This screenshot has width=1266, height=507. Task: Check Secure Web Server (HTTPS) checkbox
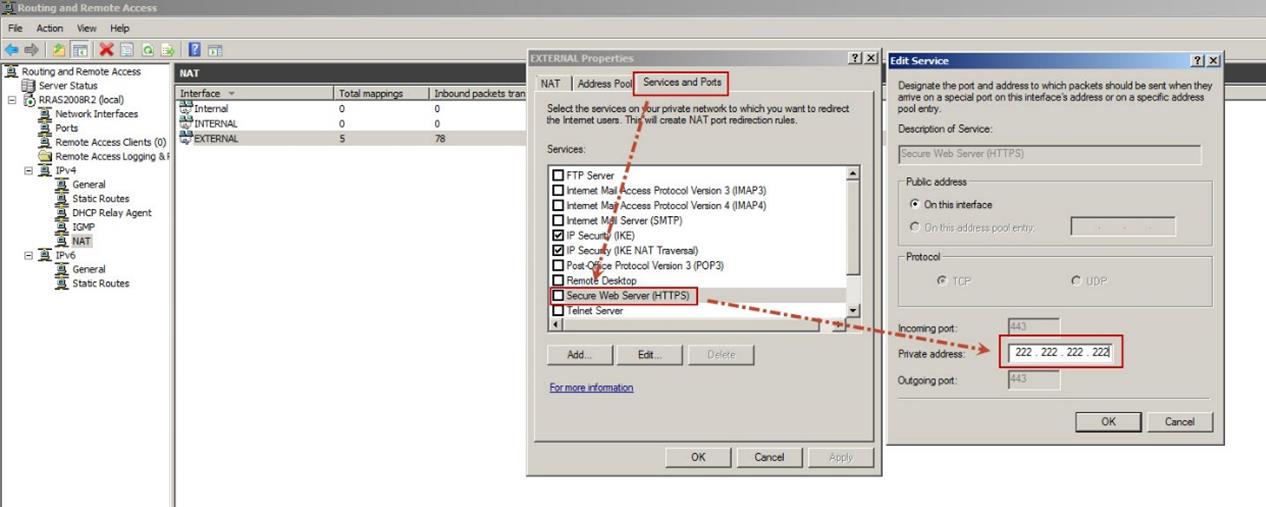558,296
